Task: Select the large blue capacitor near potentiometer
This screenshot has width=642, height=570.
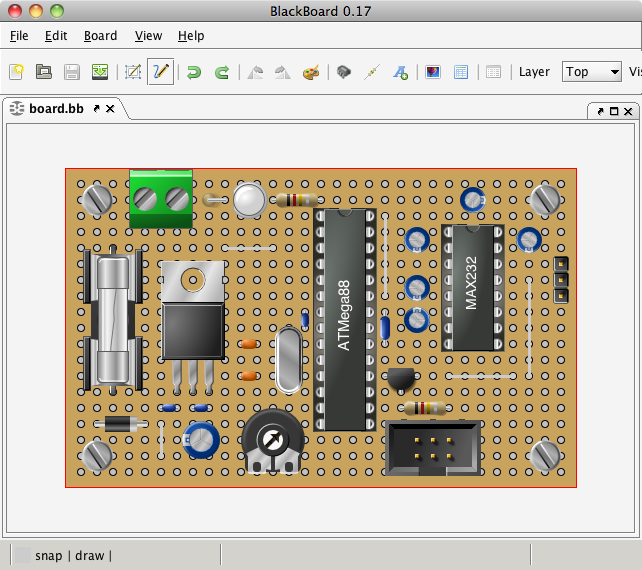Action: click(x=201, y=440)
